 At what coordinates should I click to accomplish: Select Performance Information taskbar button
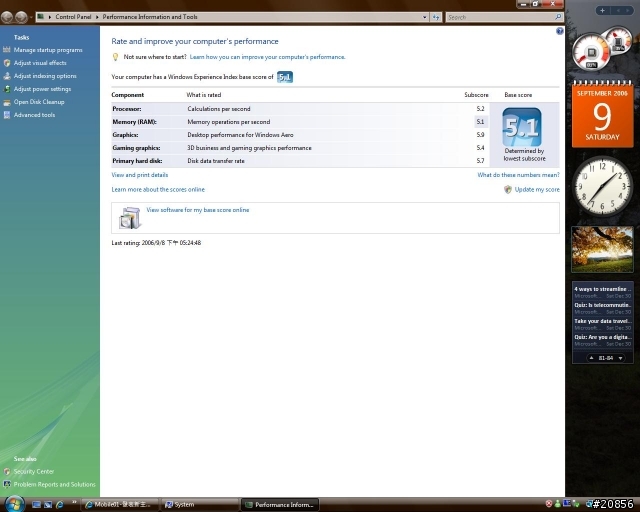[280, 505]
